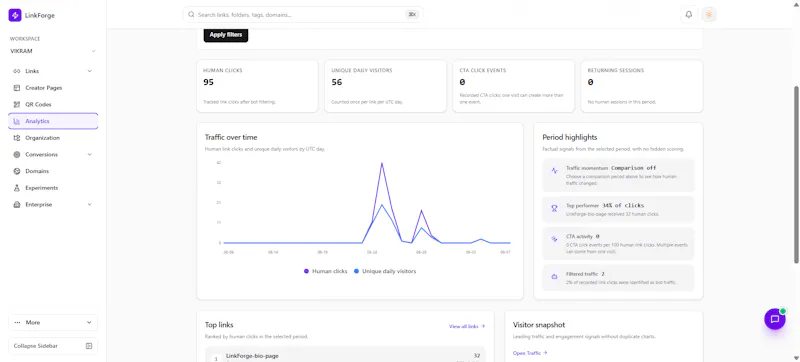Expand the Conversions submenu chevron
This screenshot has width=800, height=362.
(90, 154)
